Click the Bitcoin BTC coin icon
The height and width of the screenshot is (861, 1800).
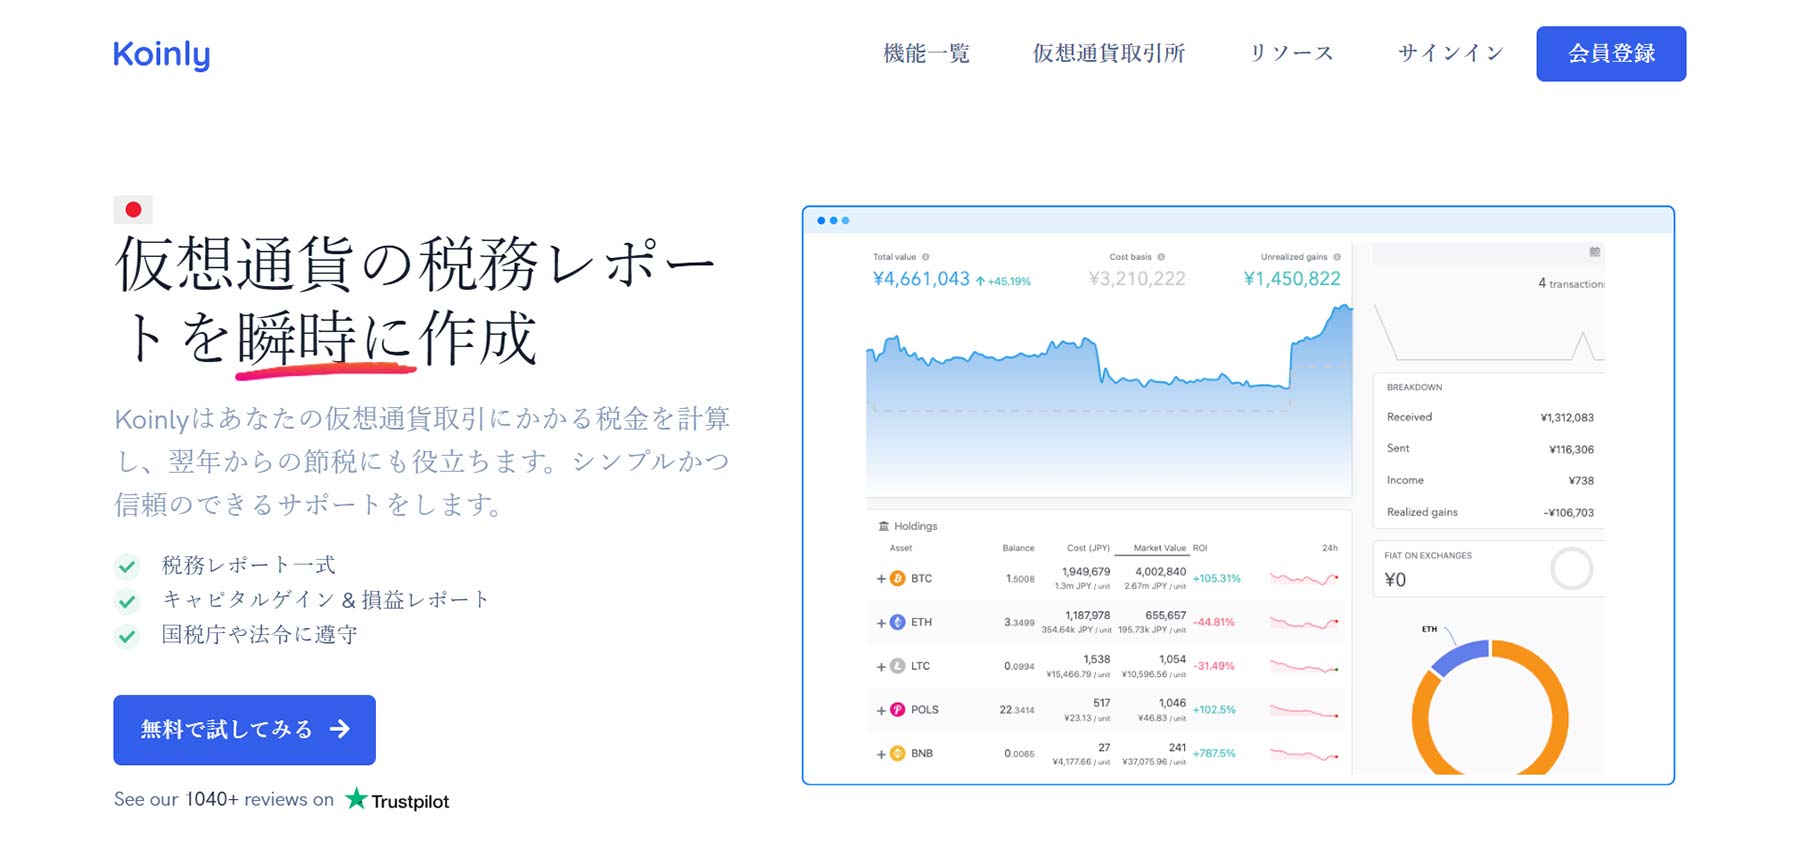[897, 579]
